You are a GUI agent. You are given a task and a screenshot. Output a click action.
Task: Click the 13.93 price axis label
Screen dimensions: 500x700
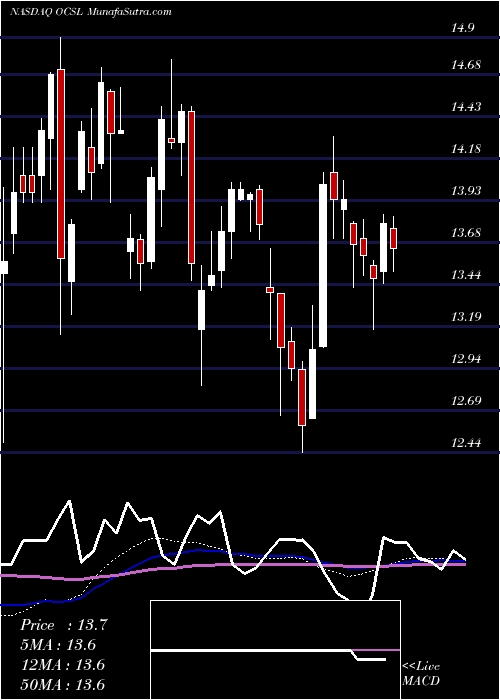pos(467,191)
